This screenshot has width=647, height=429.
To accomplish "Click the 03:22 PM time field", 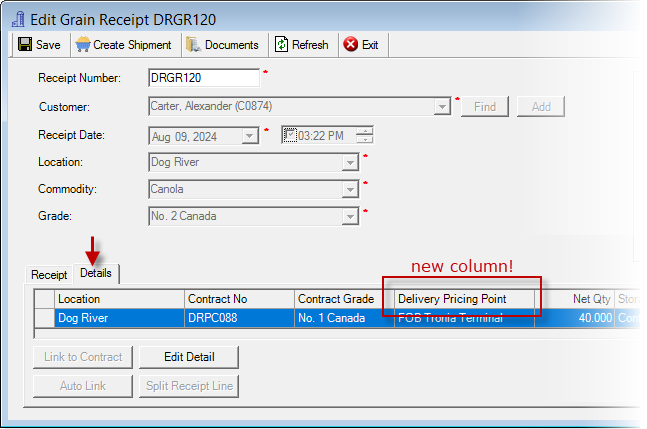I will [x=326, y=135].
